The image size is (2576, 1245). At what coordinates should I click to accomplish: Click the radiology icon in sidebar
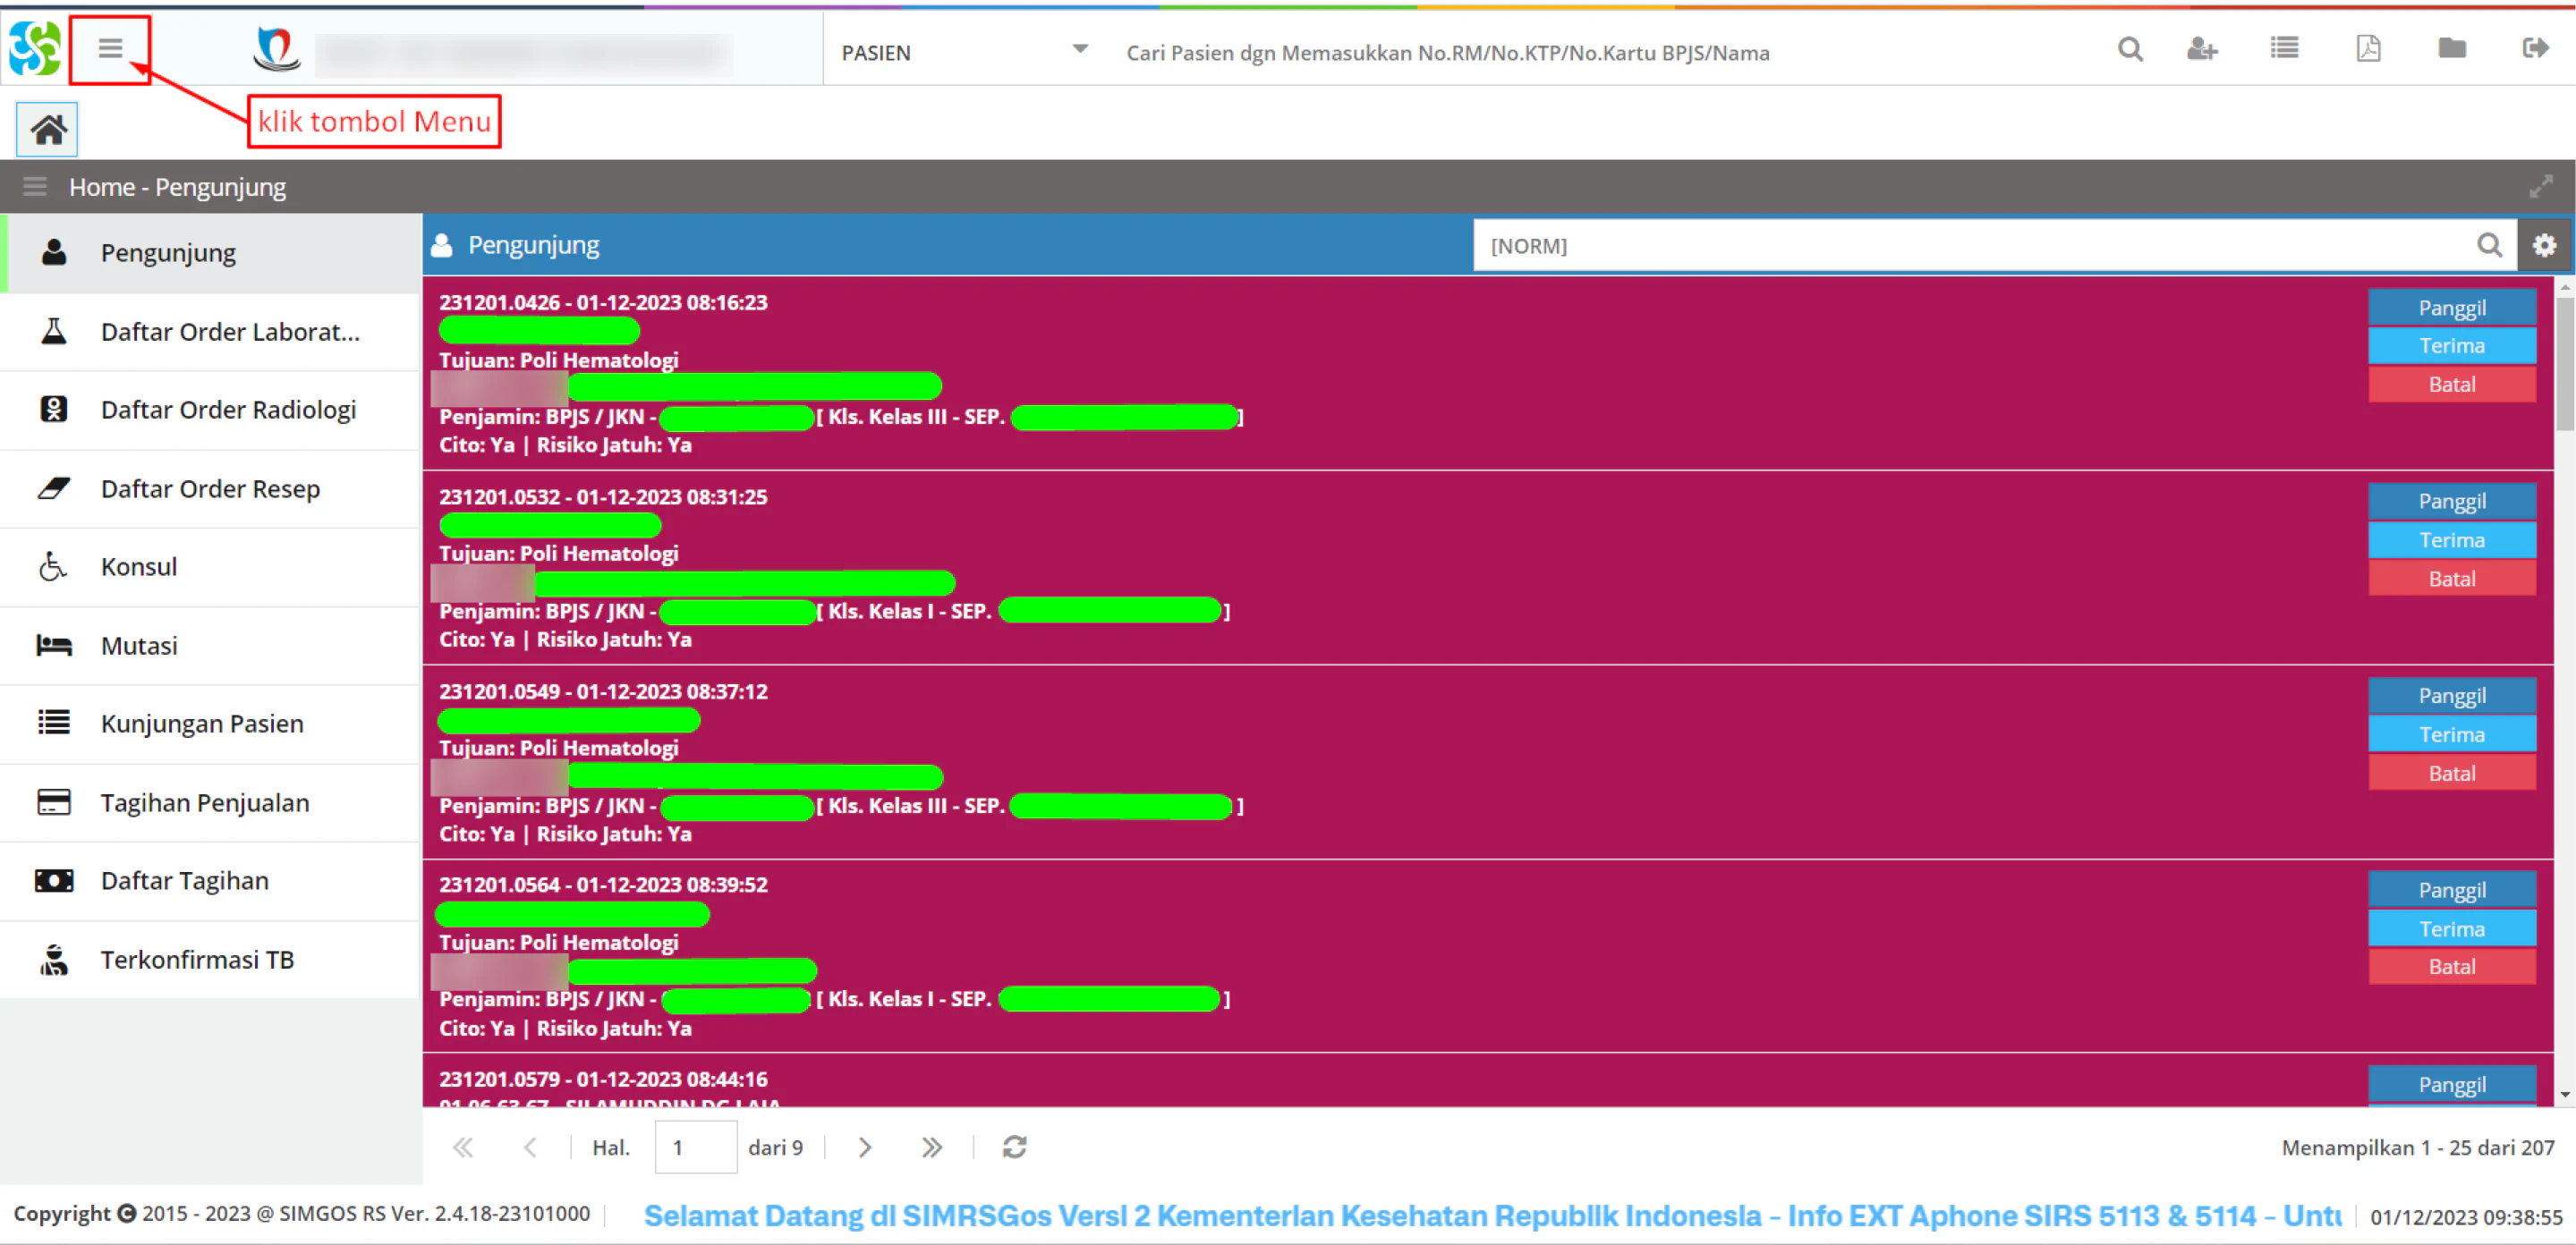pyautogui.click(x=54, y=409)
